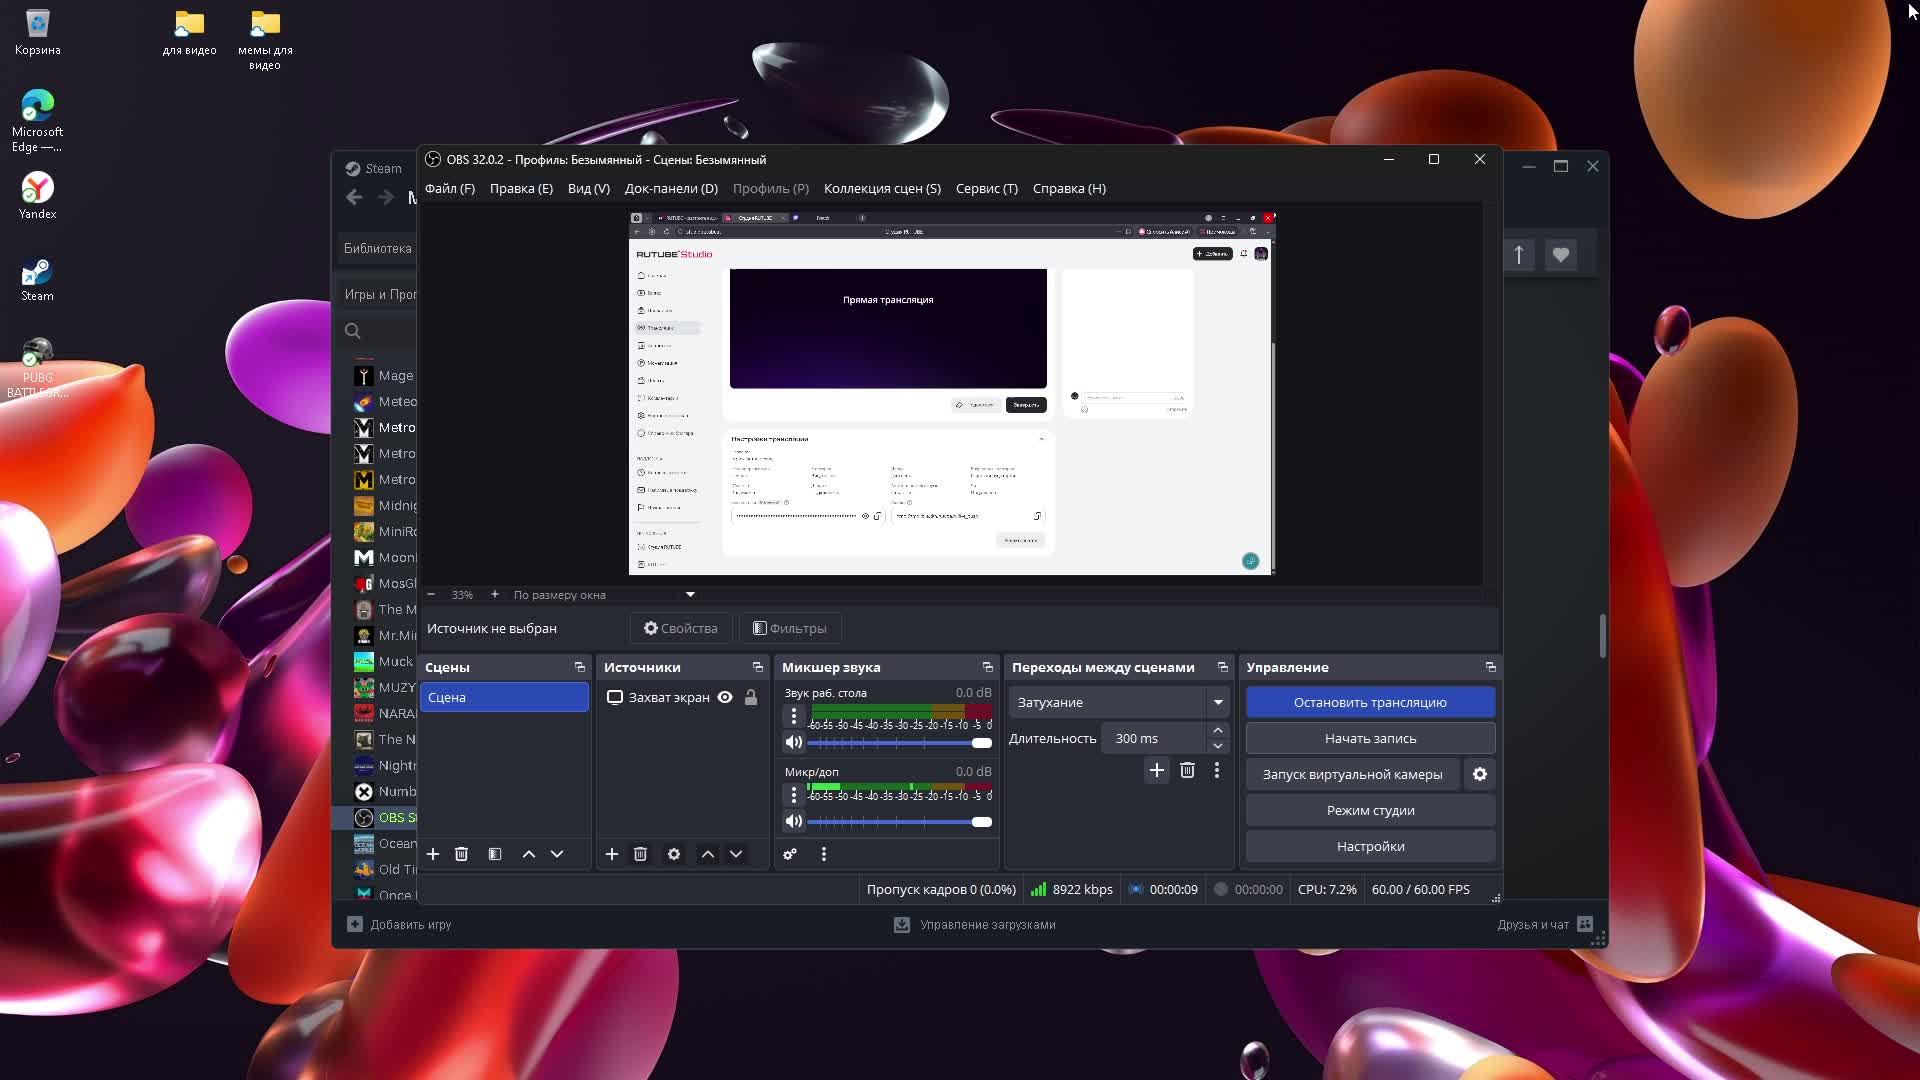Add a new scene transition with plus
This screenshot has height=1080, width=1920.
coord(1157,770)
